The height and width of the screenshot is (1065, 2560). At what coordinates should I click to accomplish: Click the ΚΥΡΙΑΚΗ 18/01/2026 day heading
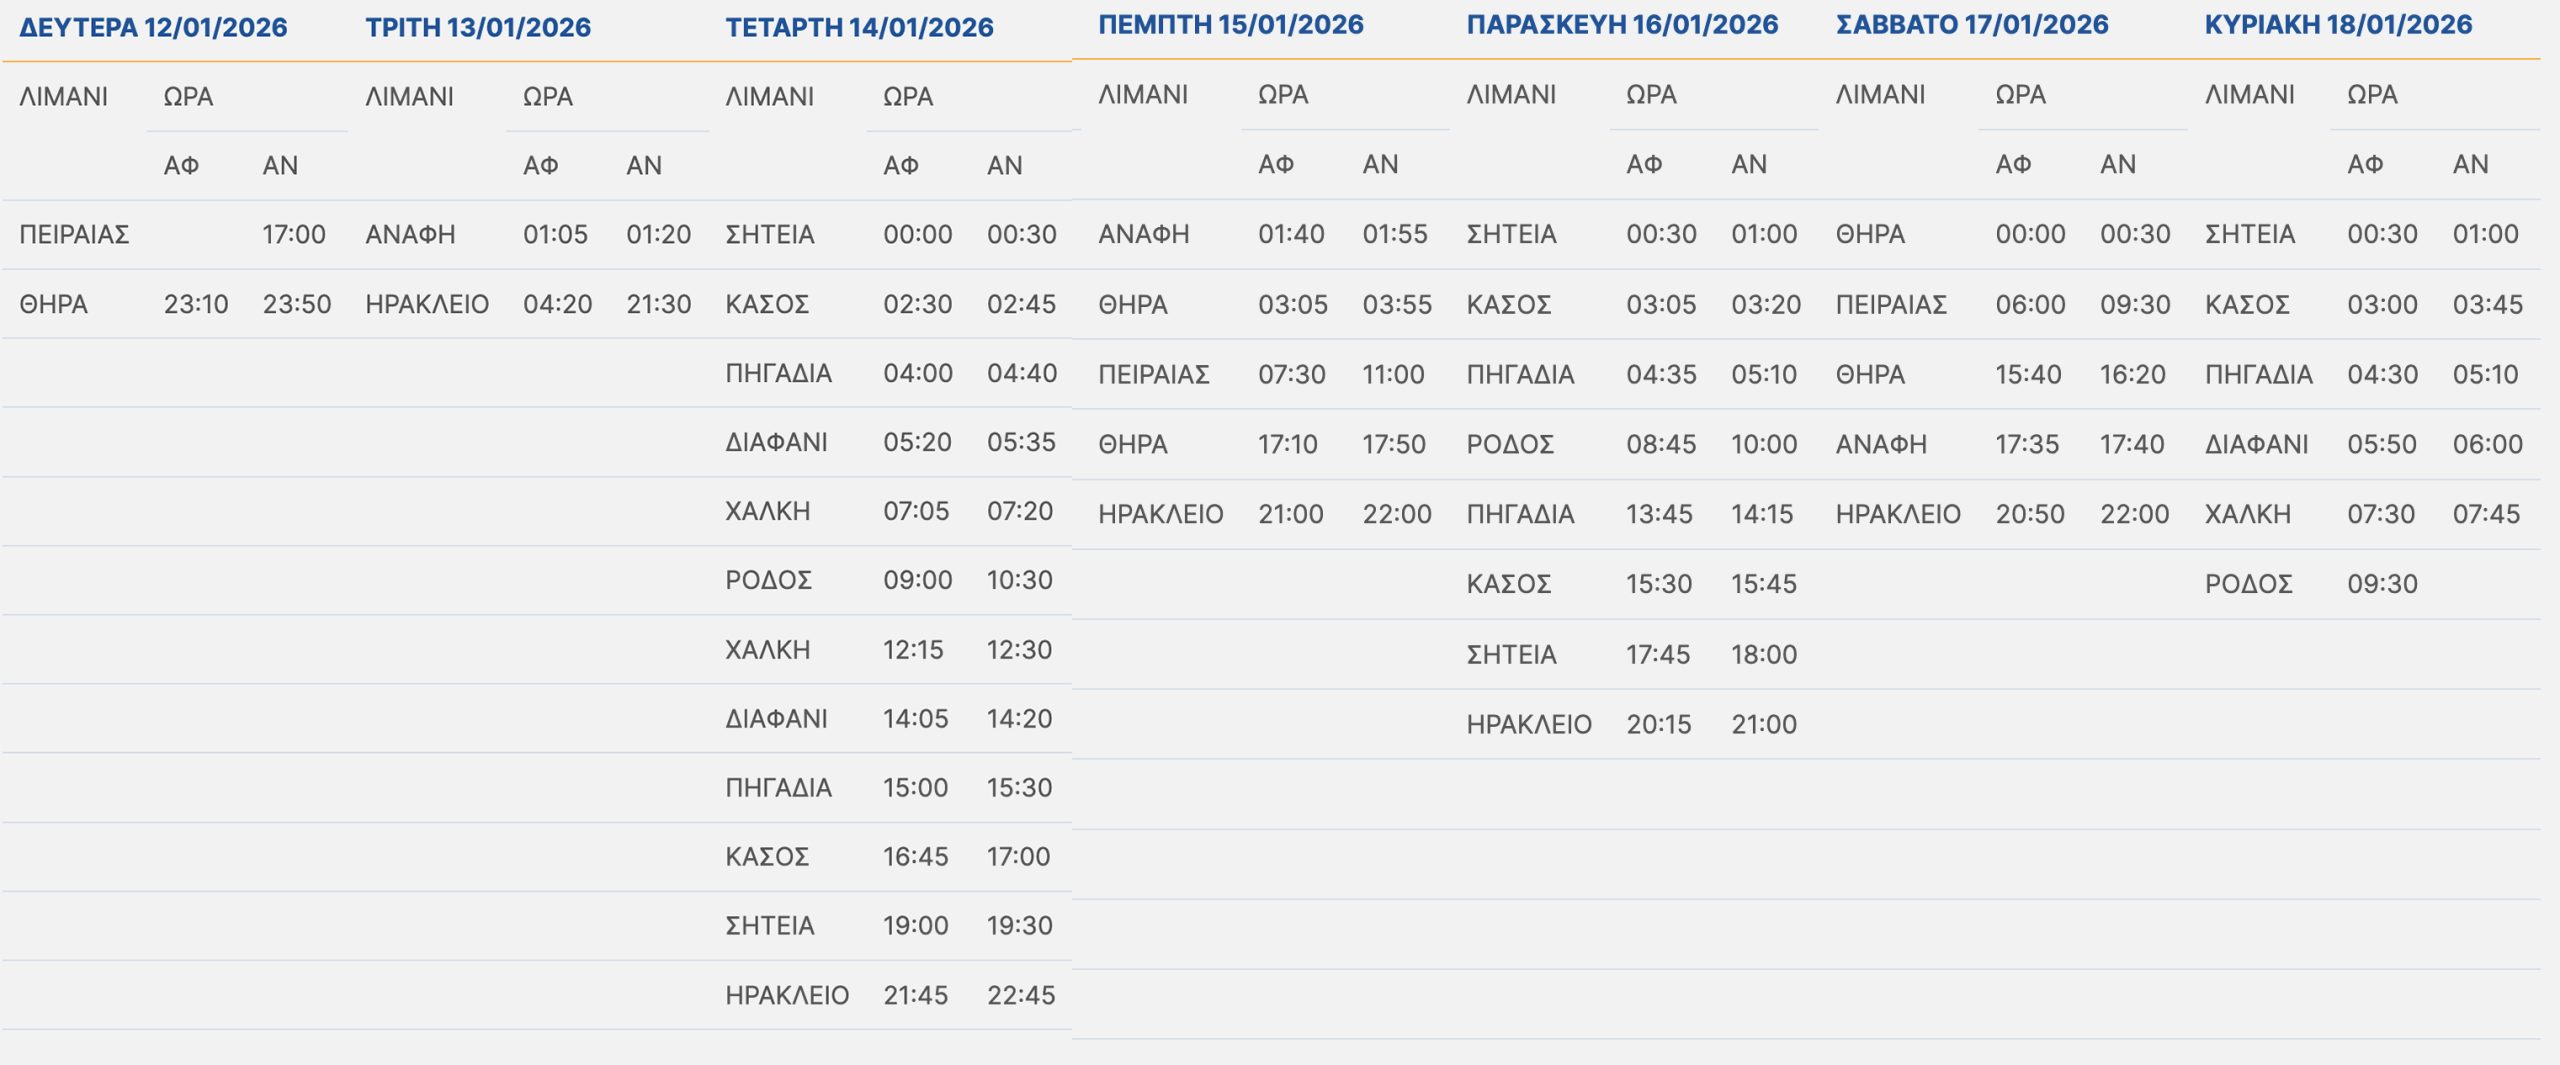click(x=2337, y=25)
